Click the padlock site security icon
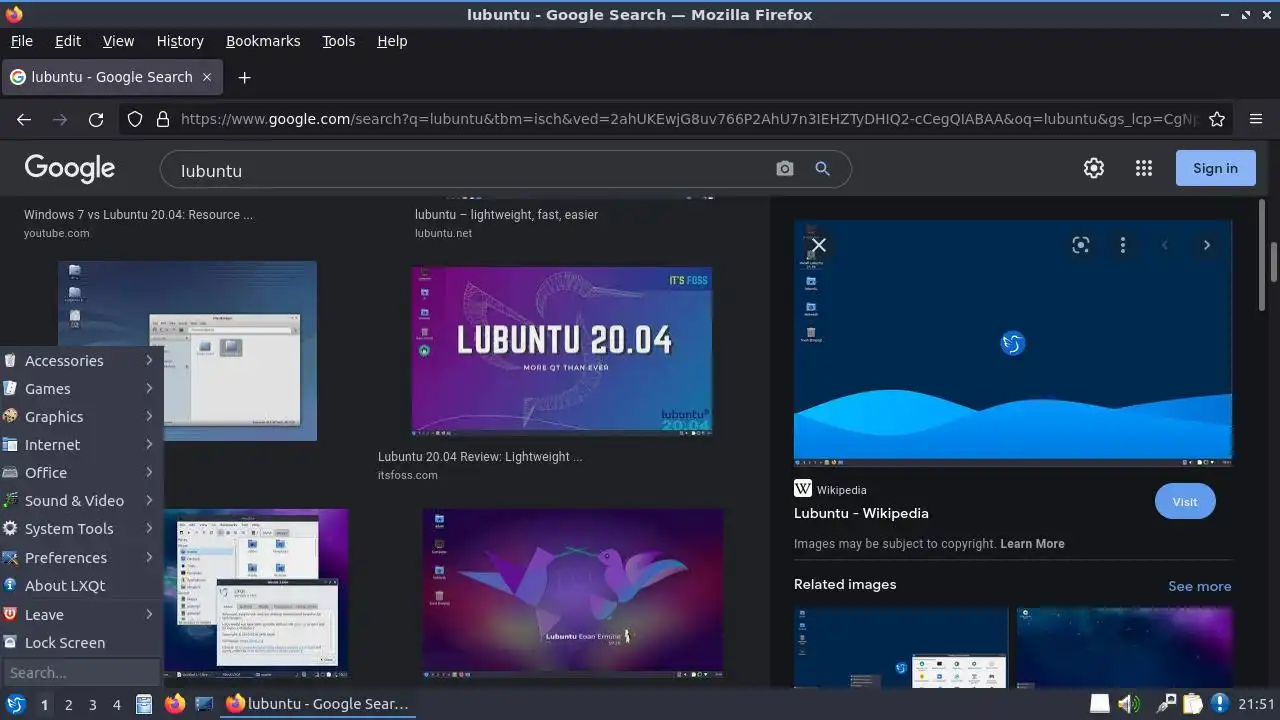Screen dimensions: 1280x720 click(163, 119)
